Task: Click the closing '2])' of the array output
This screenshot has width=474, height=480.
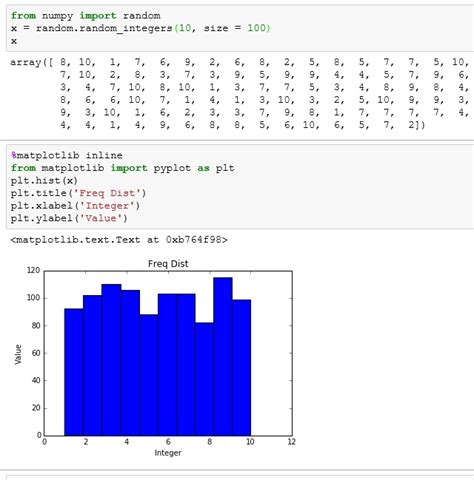Action: click(417, 125)
